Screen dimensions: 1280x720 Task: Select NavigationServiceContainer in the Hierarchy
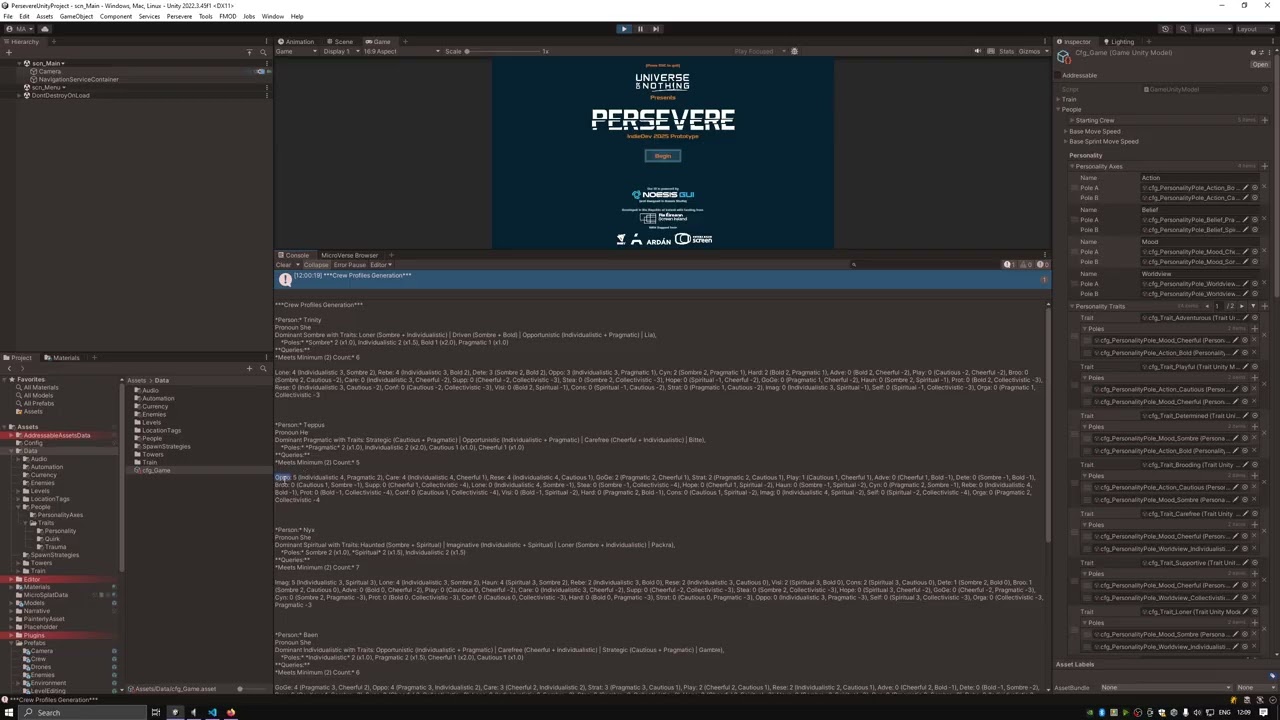click(x=78, y=79)
